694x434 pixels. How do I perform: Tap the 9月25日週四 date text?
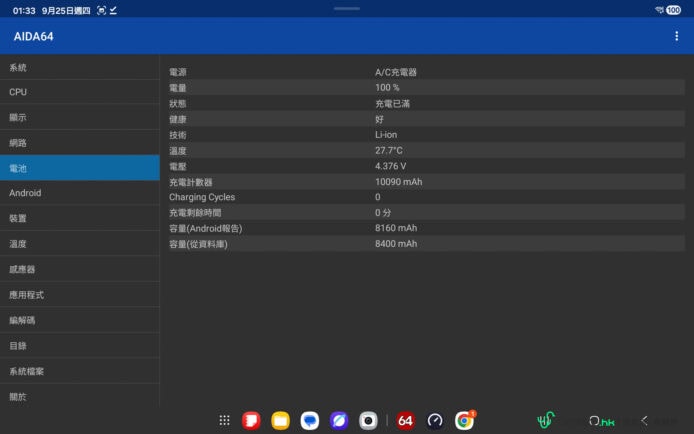(66, 11)
